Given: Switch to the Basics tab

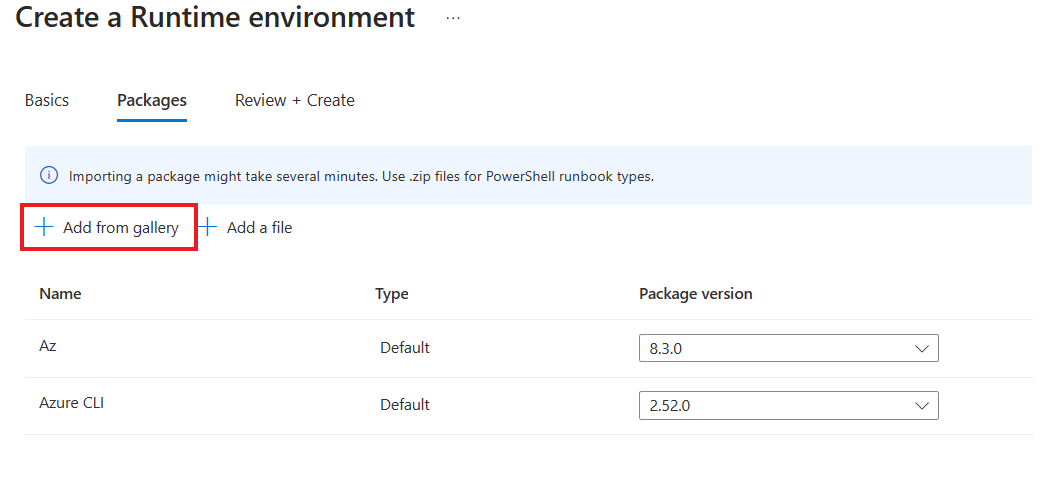Looking at the screenshot, I should (47, 100).
